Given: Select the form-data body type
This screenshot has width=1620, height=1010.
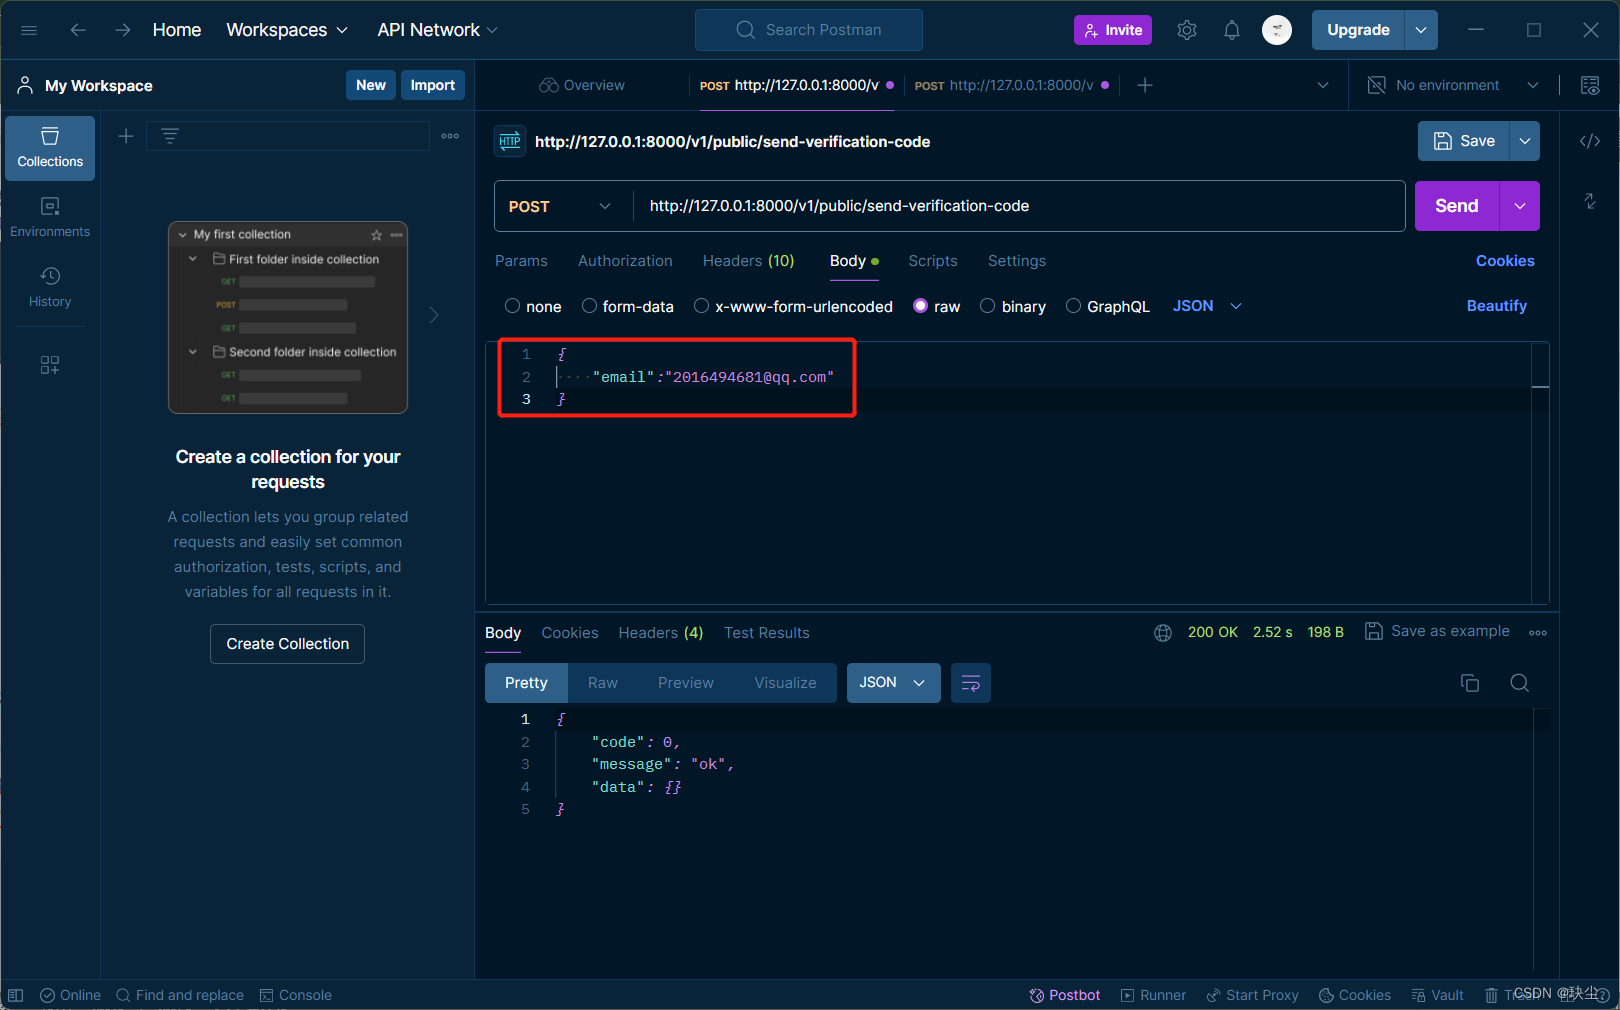Looking at the screenshot, I should (589, 306).
